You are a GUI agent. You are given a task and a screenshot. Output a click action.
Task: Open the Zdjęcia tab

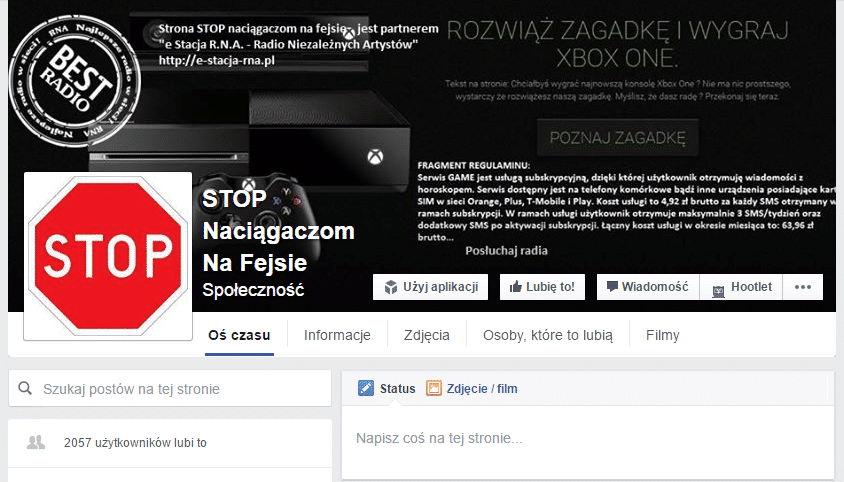(426, 335)
